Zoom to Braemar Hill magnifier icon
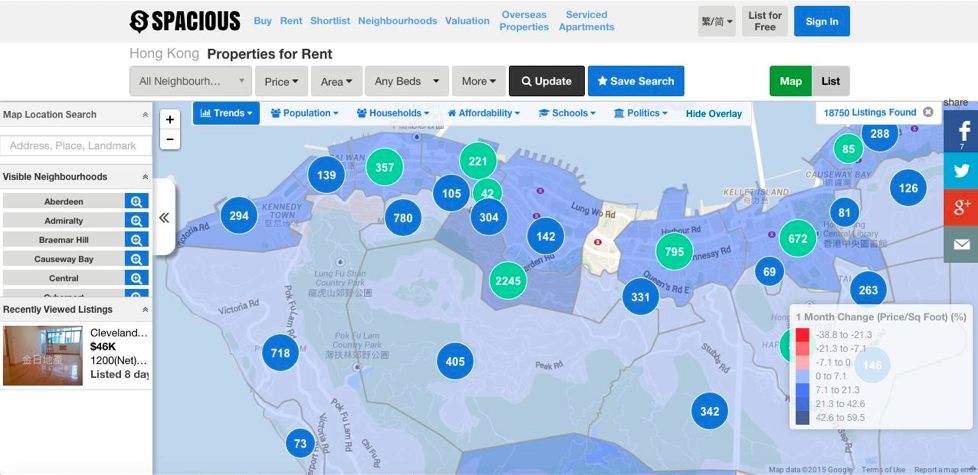The image size is (978, 475). tap(136, 240)
